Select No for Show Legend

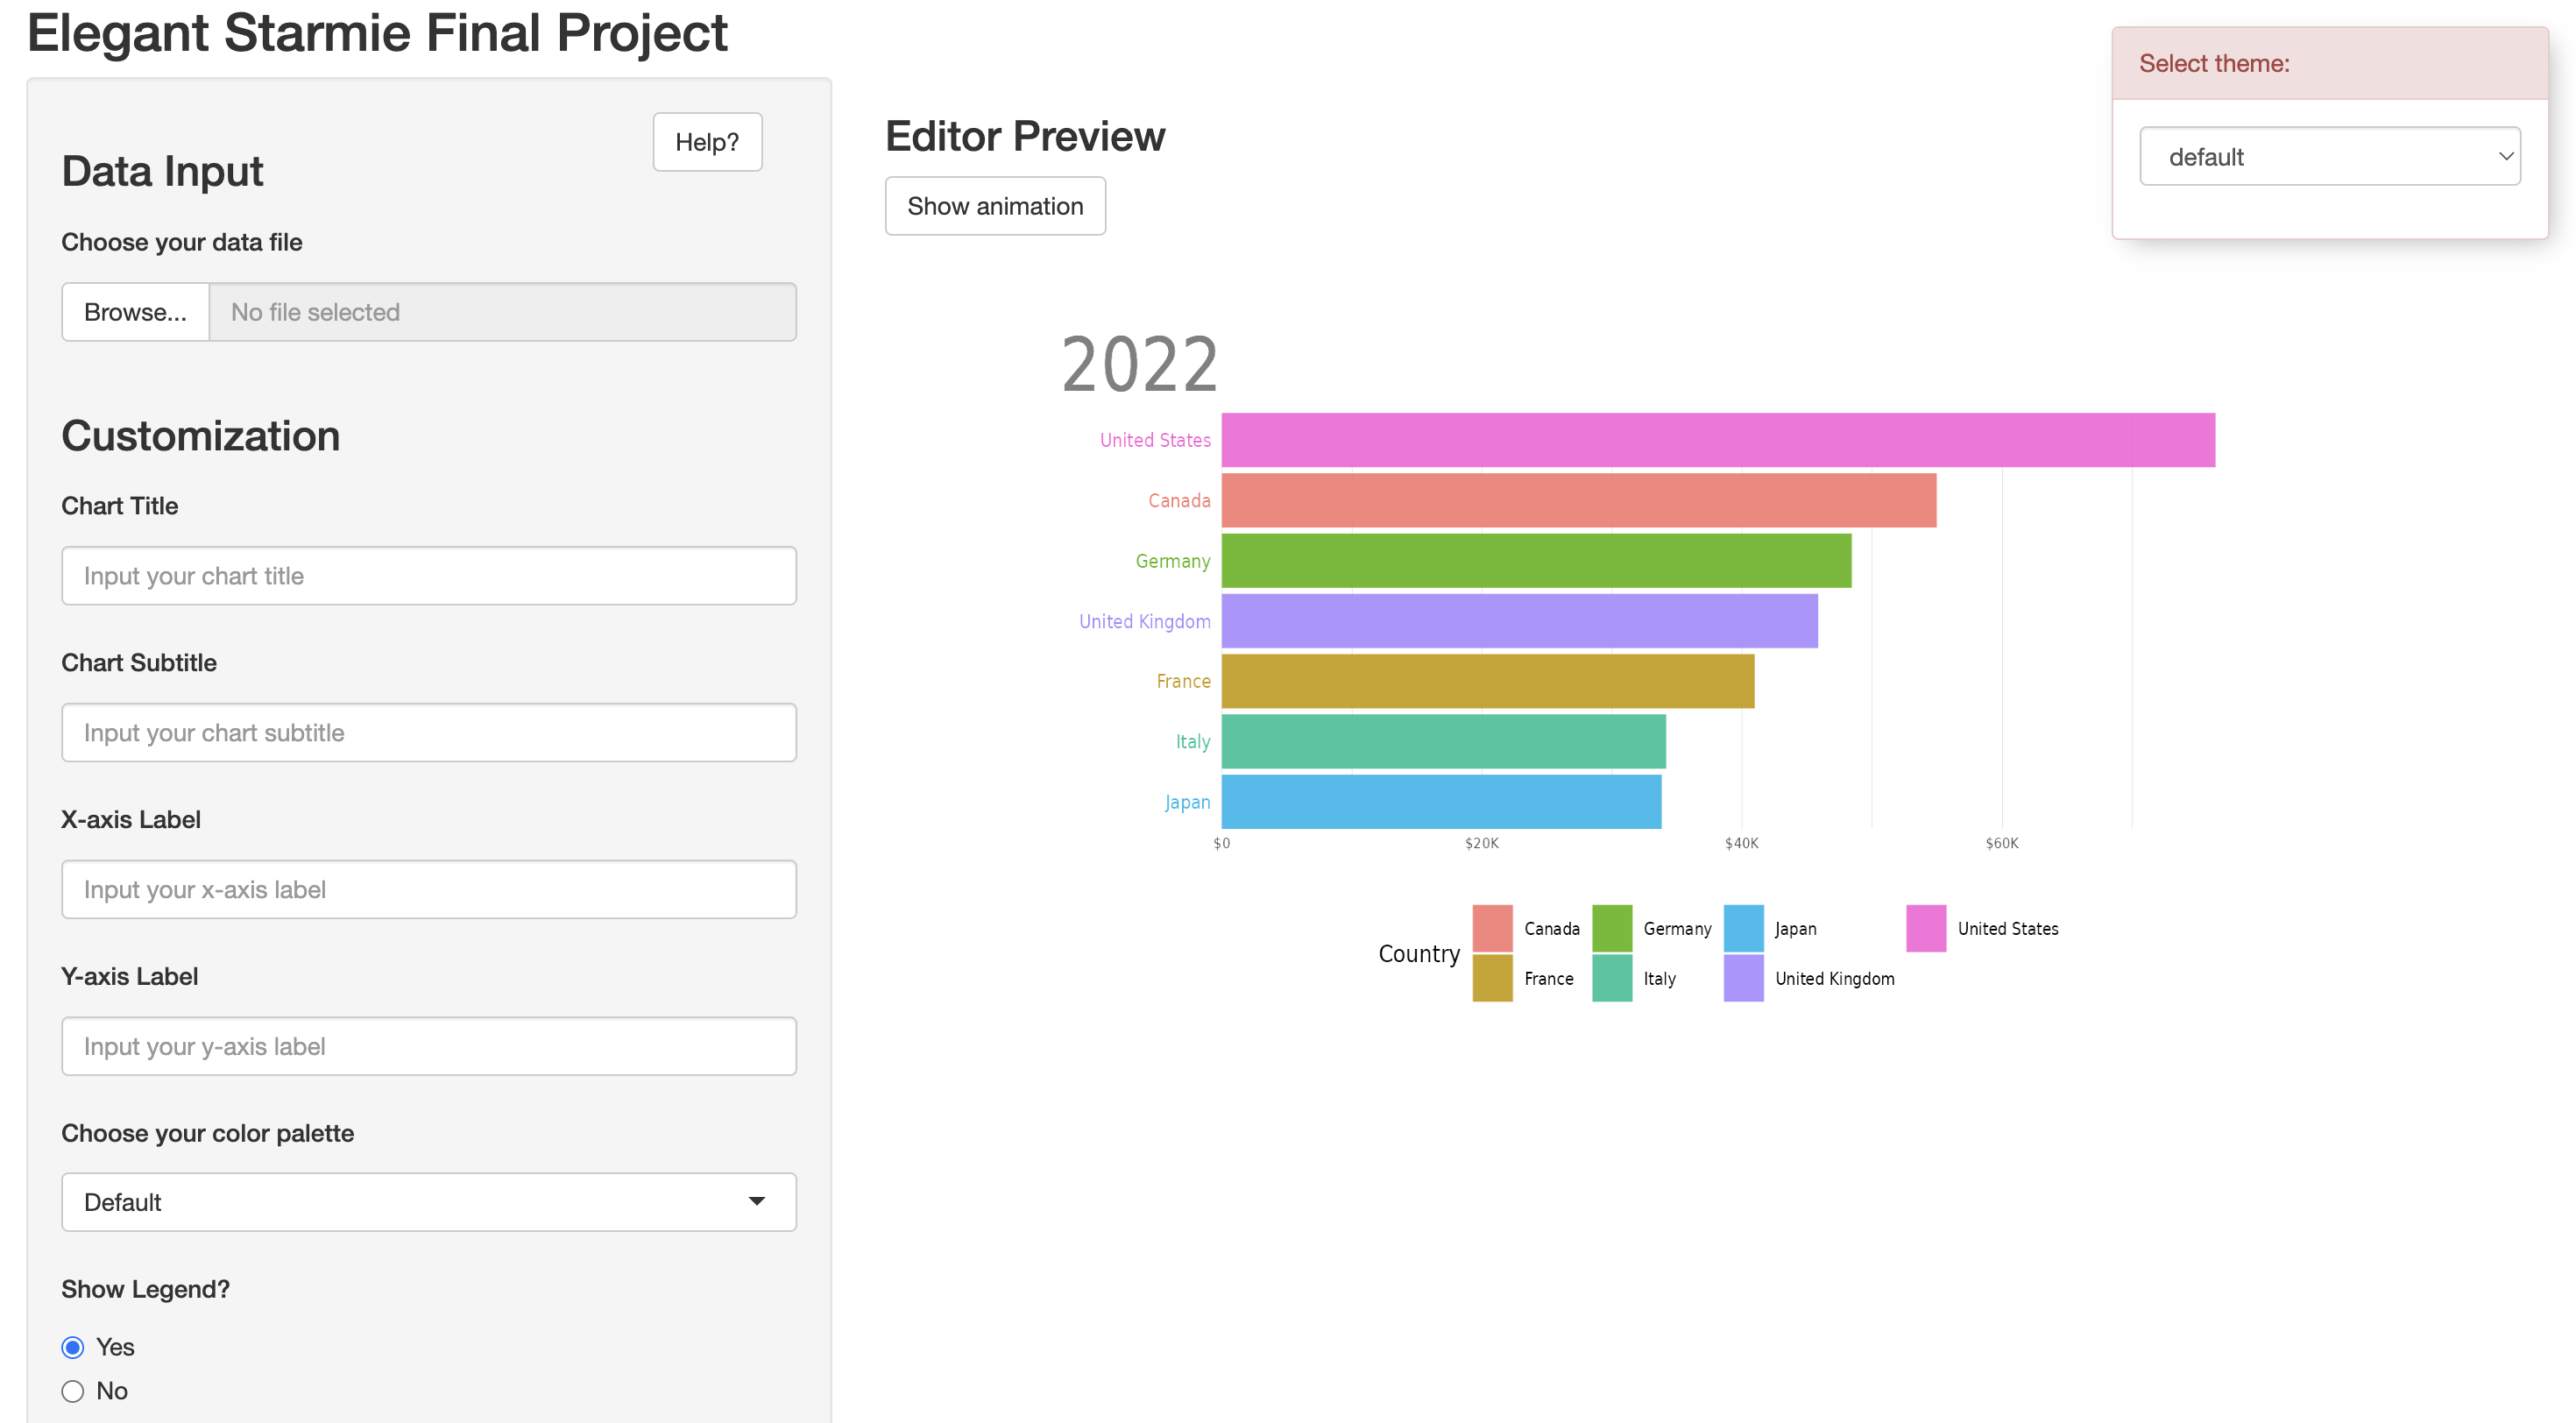click(73, 1391)
